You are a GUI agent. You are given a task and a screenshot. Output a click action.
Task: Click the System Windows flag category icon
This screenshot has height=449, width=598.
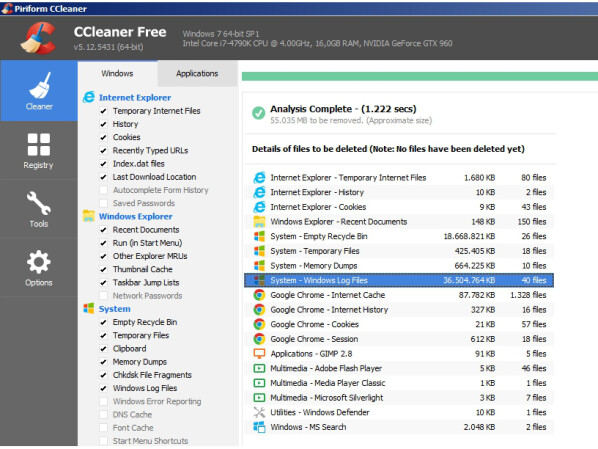point(88,309)
